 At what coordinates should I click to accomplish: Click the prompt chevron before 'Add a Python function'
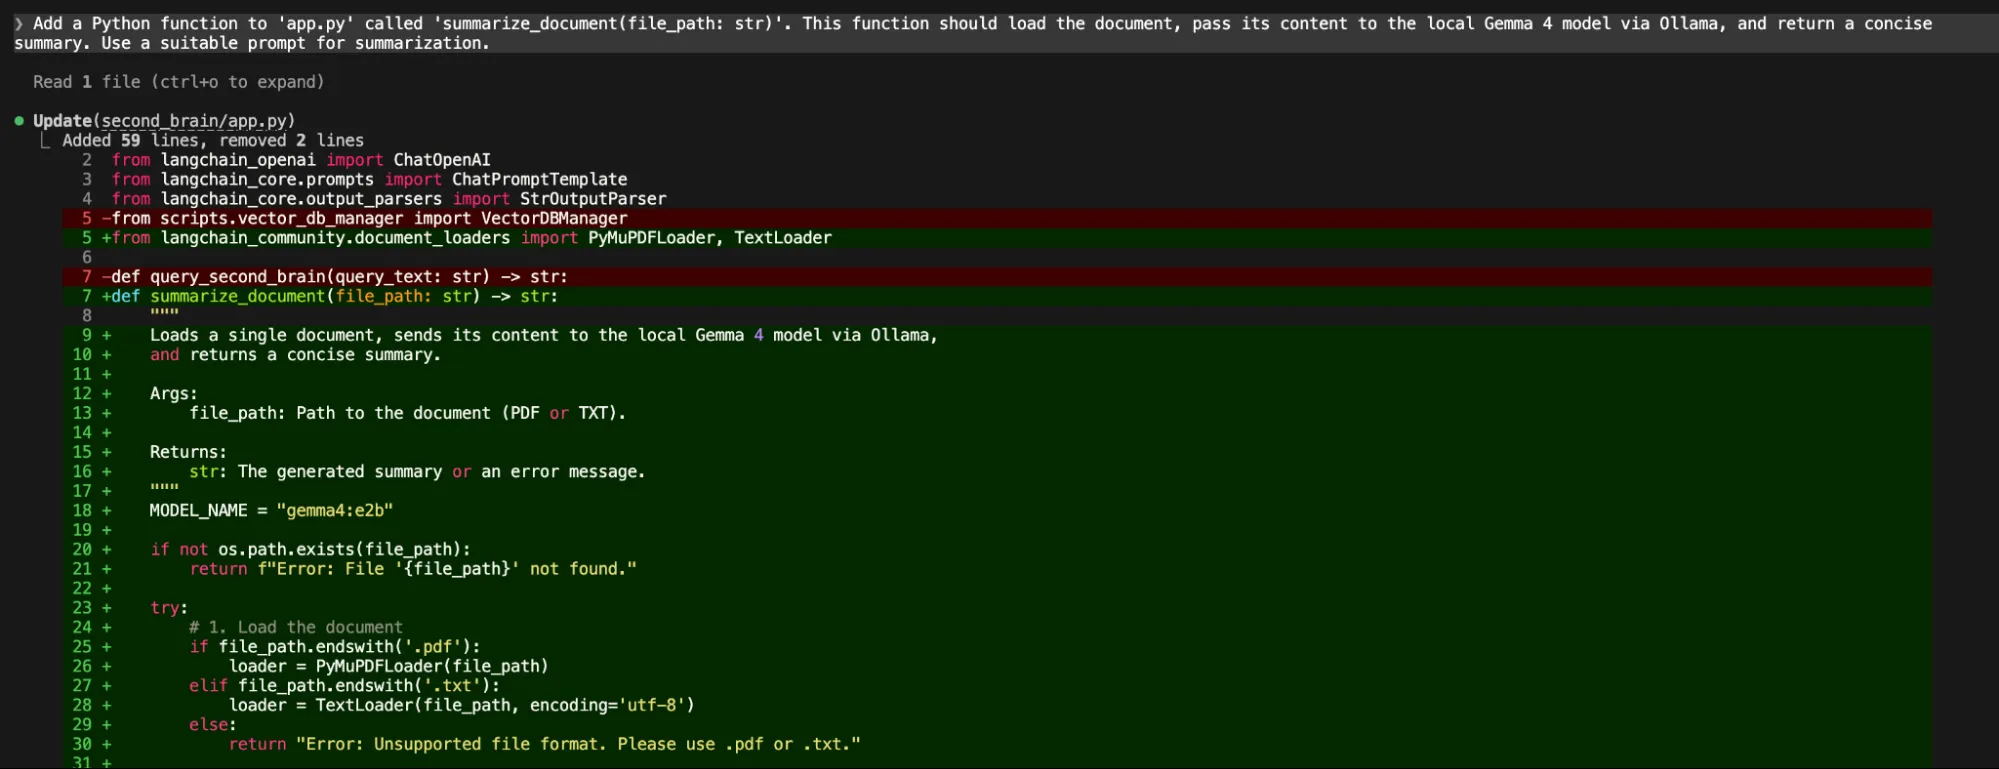pos(19,24)
